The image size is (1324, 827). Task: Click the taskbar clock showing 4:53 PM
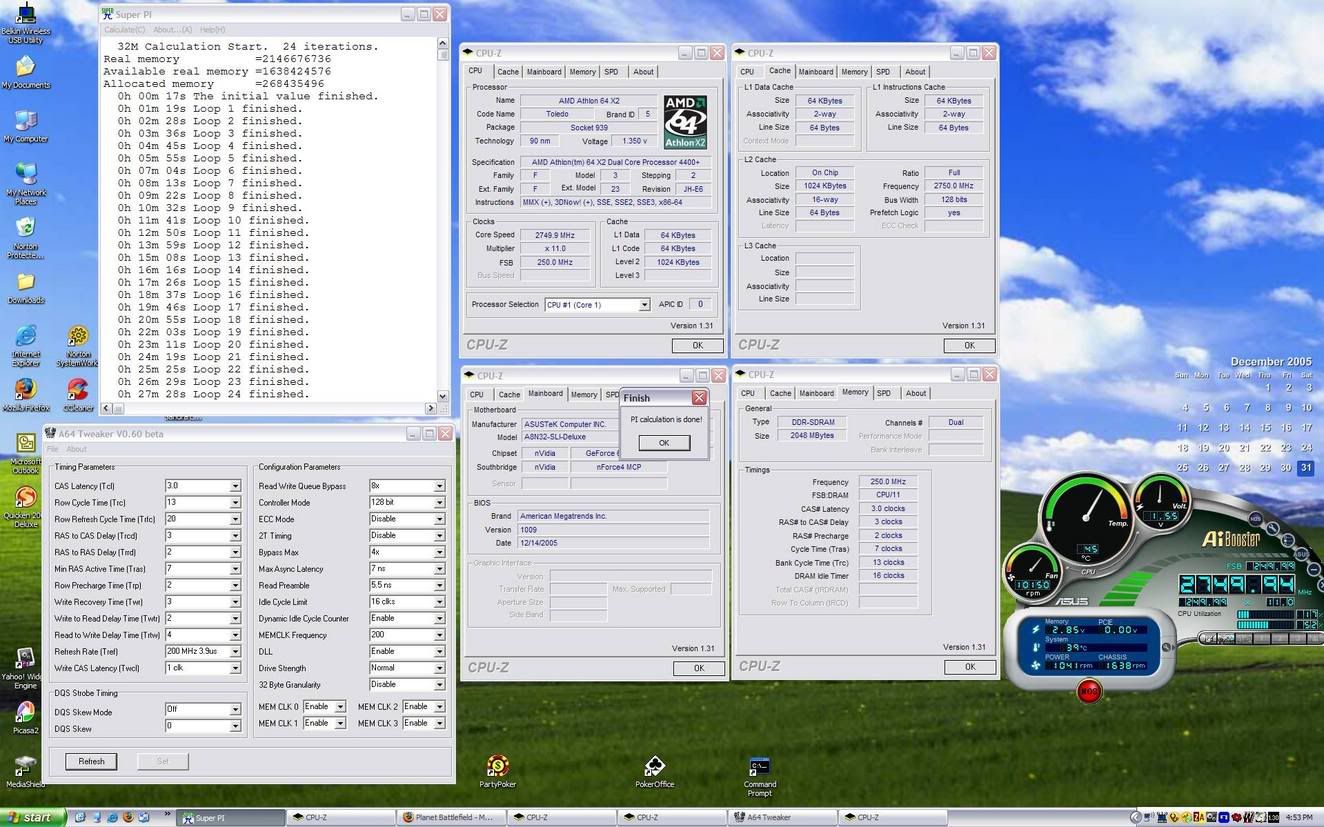click(1299, 818)
